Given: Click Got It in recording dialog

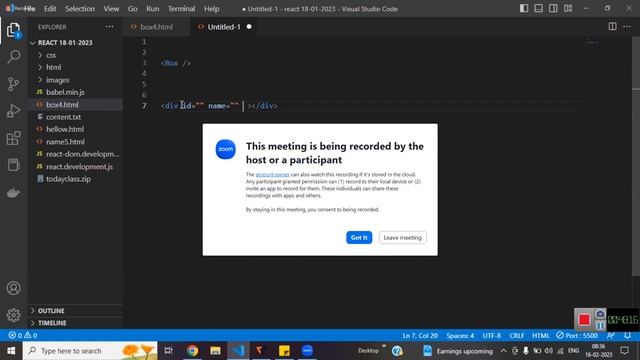Looking at the screenshot, I should coord(359,238).
